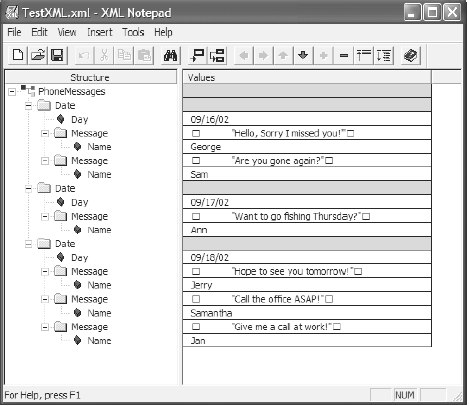Save the file using the floppy disk icon
The image size is (469, 406).
coord(57,55)
